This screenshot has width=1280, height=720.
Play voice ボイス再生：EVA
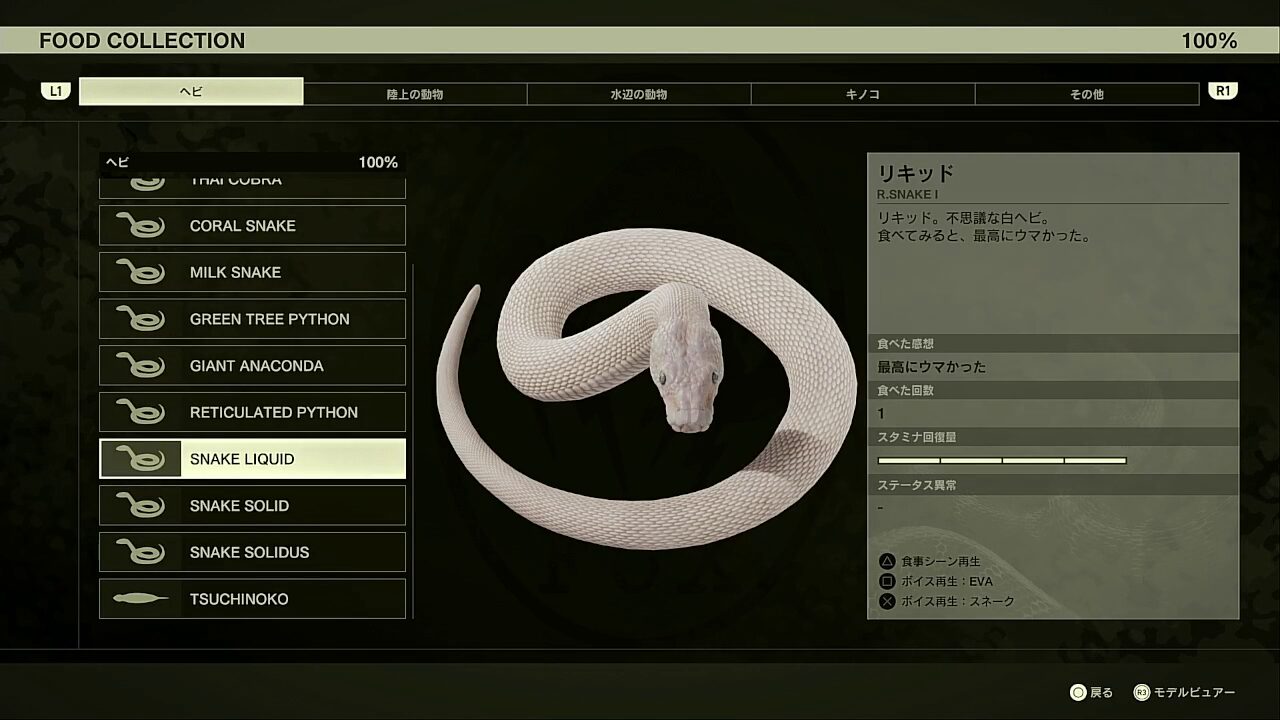(x=947, y=581)
